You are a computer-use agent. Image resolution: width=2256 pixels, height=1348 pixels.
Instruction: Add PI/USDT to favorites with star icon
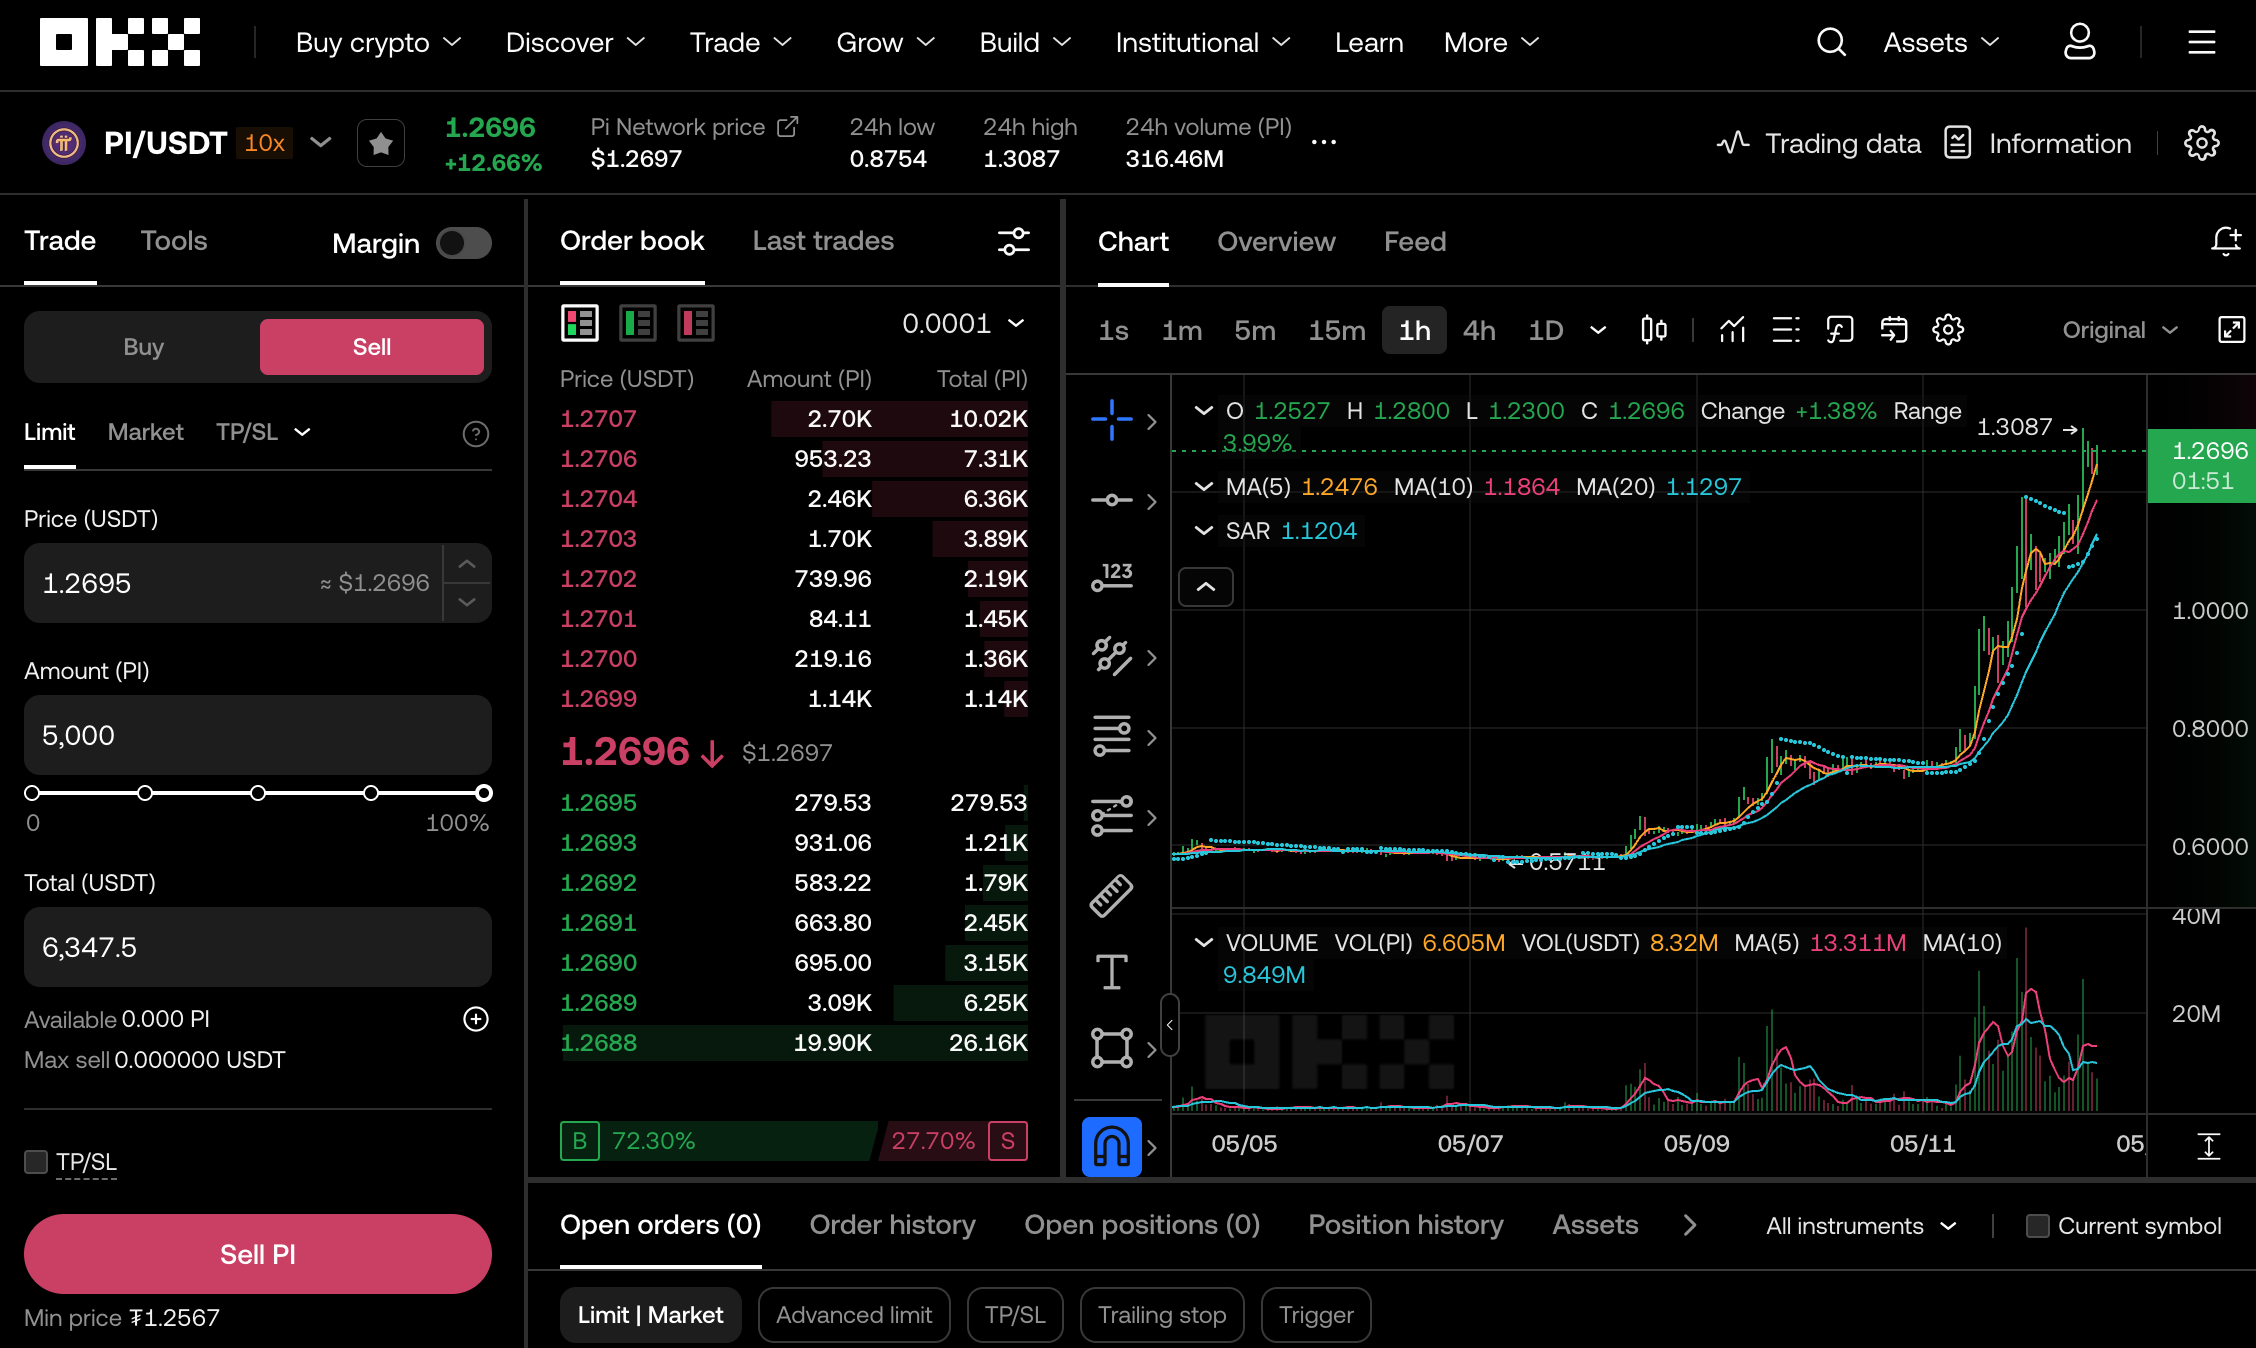pos(380,144)
